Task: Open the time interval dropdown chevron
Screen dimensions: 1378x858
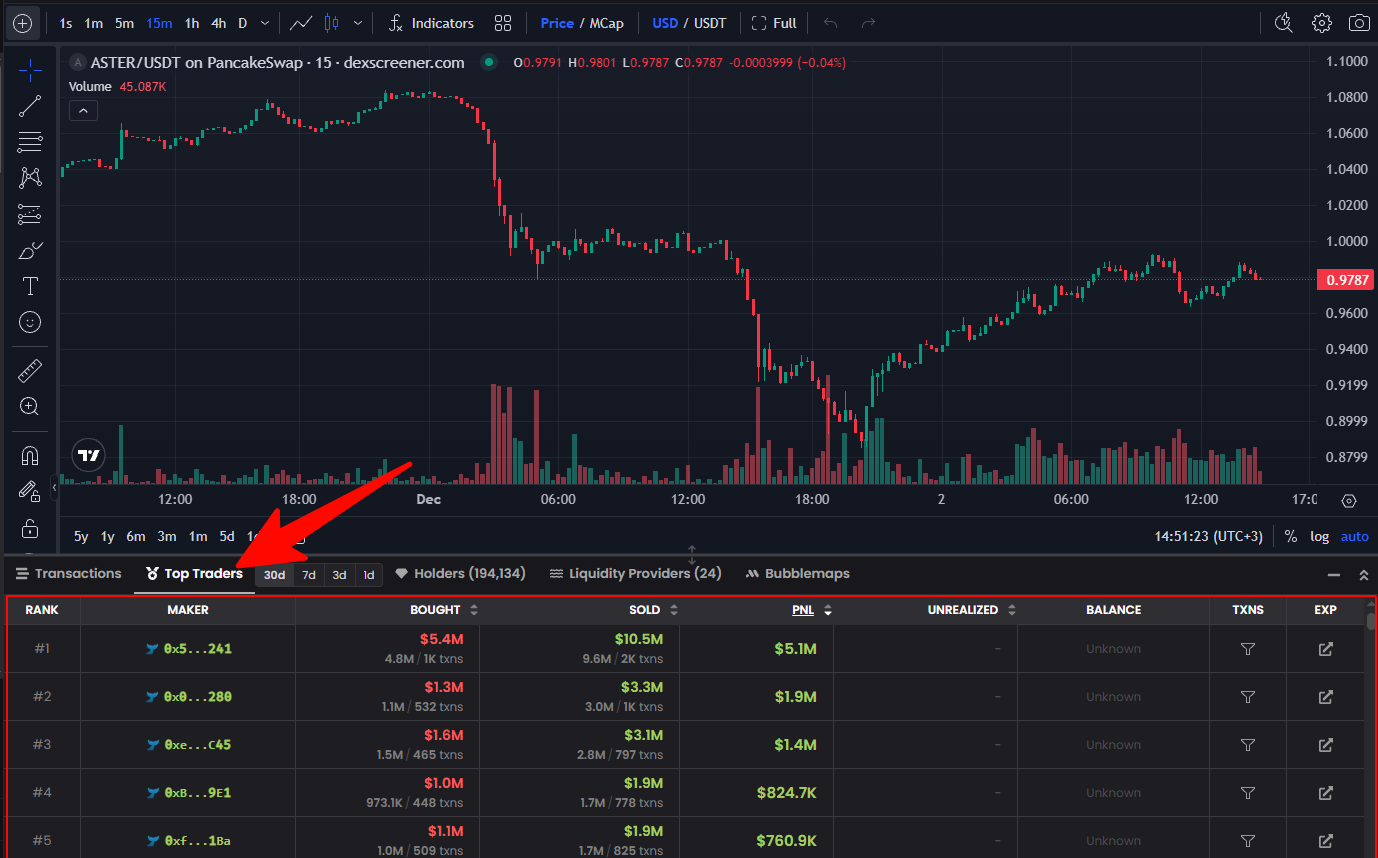Action: 264,23
